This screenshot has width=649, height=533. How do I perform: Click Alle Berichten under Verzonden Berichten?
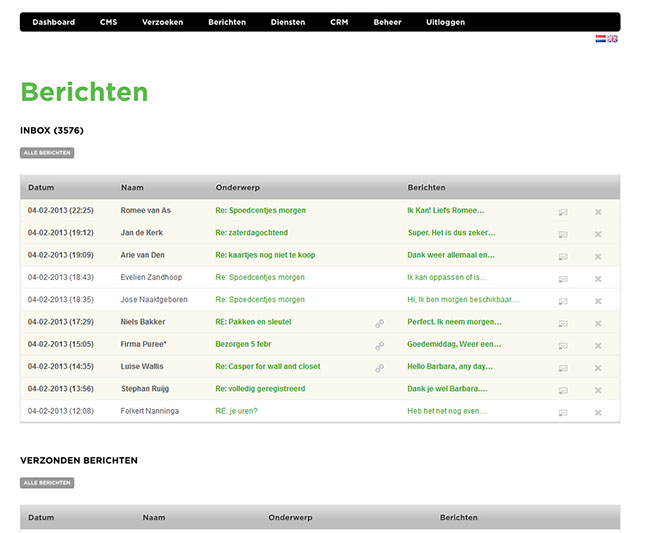point(47,483)
